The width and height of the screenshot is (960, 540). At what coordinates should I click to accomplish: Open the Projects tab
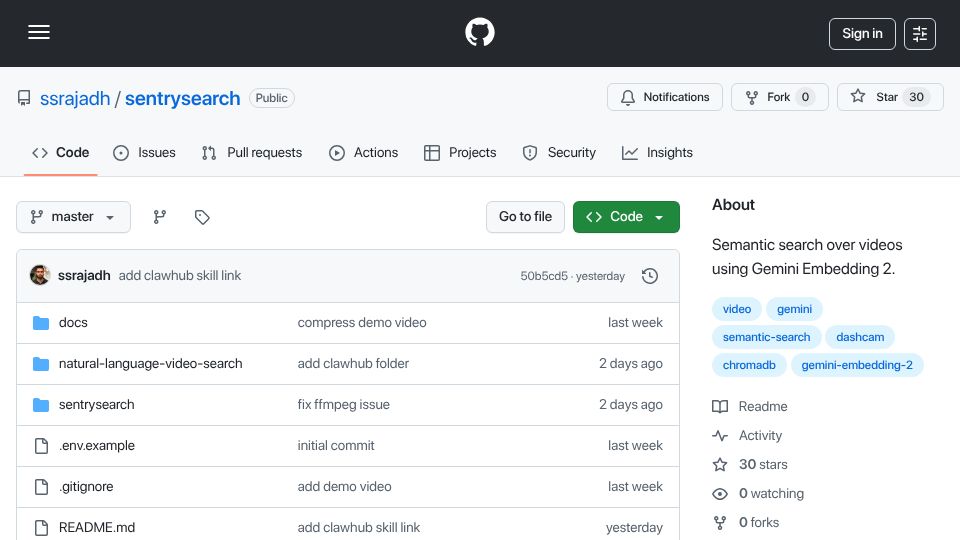[x=460, y=152]
